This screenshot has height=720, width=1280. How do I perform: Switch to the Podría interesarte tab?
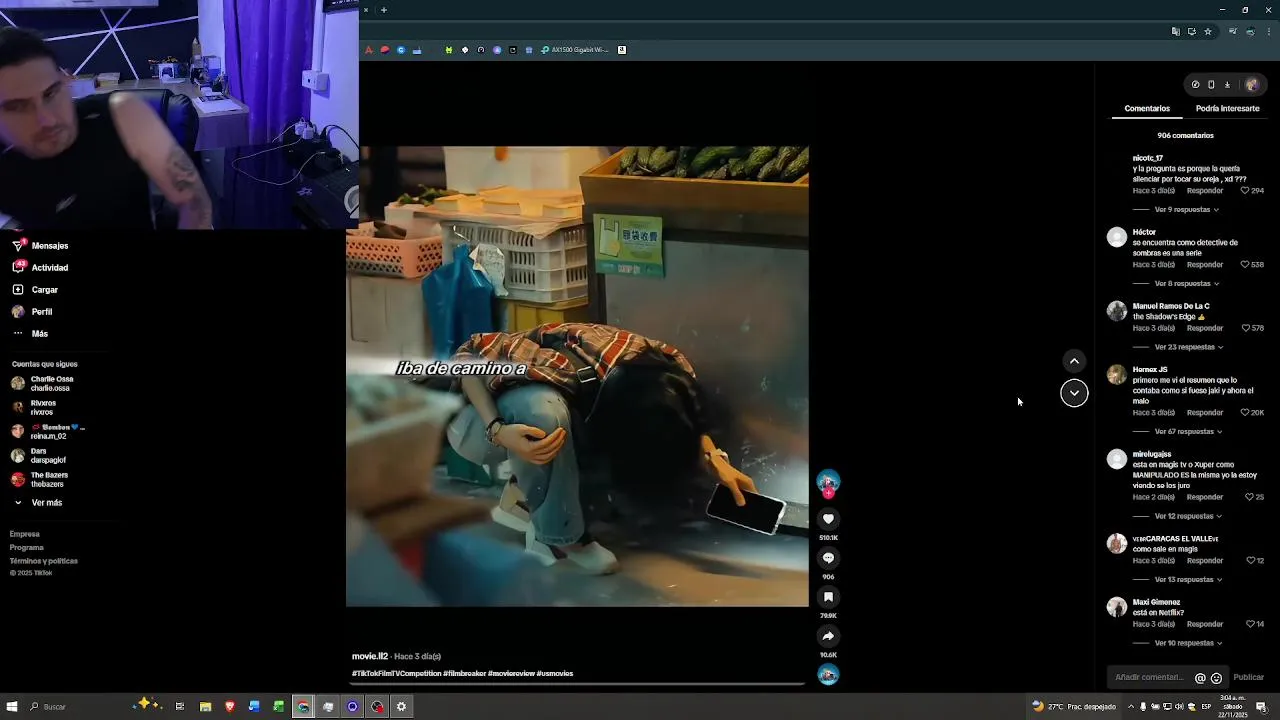(1227, 108)
